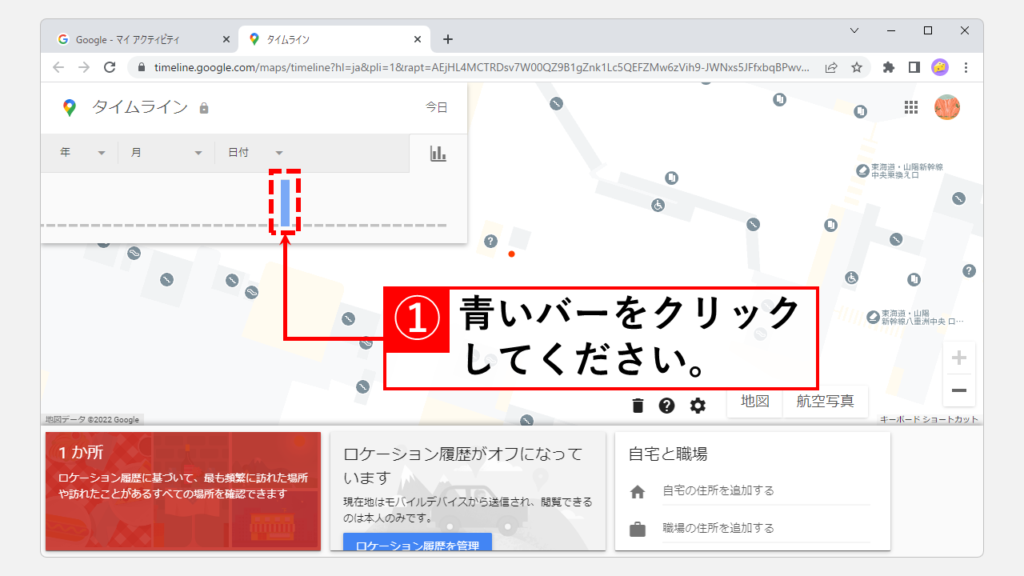Click the trash delete icon on map

point(638,405)
